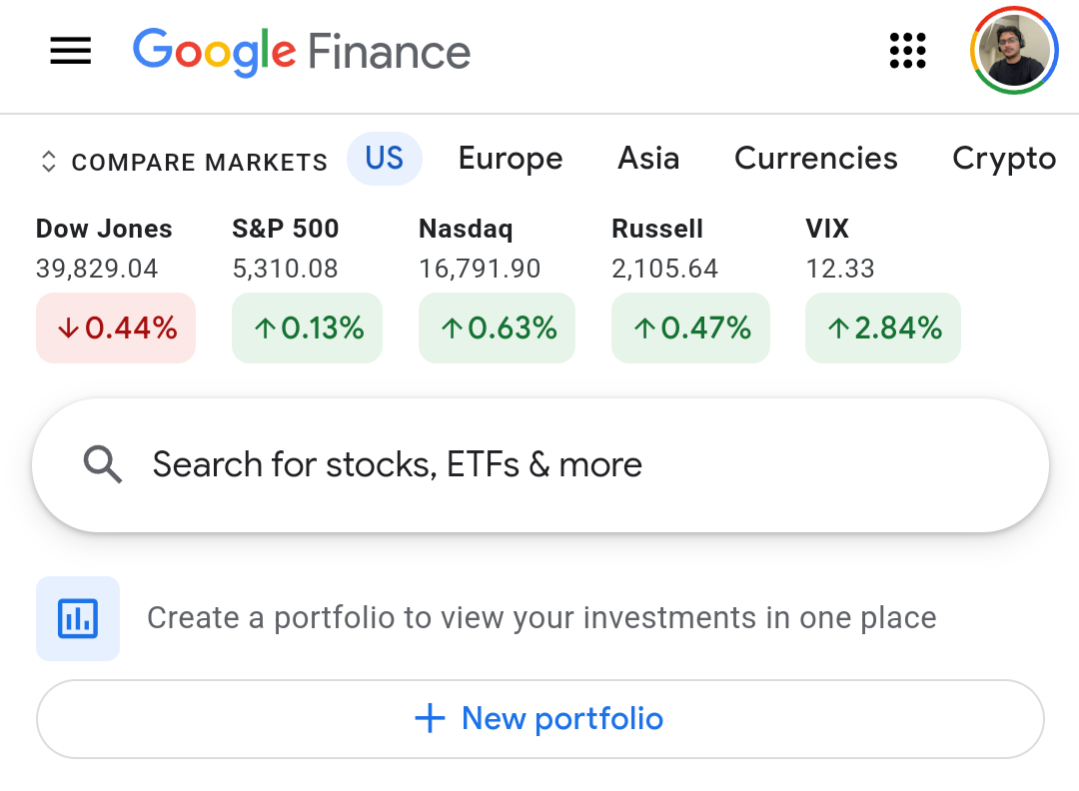This screenshot has height=791, width=1079.
Task: View the Currencies market section
Action: (815, 158)
